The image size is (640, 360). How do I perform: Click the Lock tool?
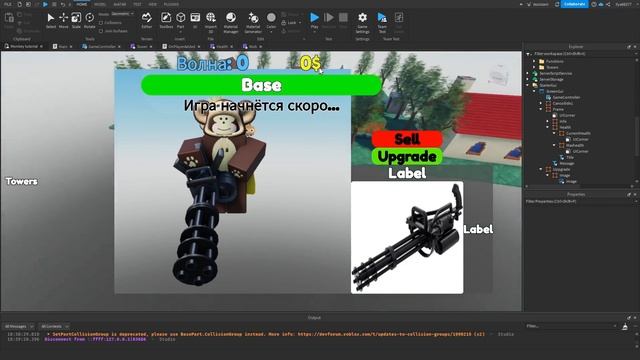pyautogui.click(x=291, y=23)
